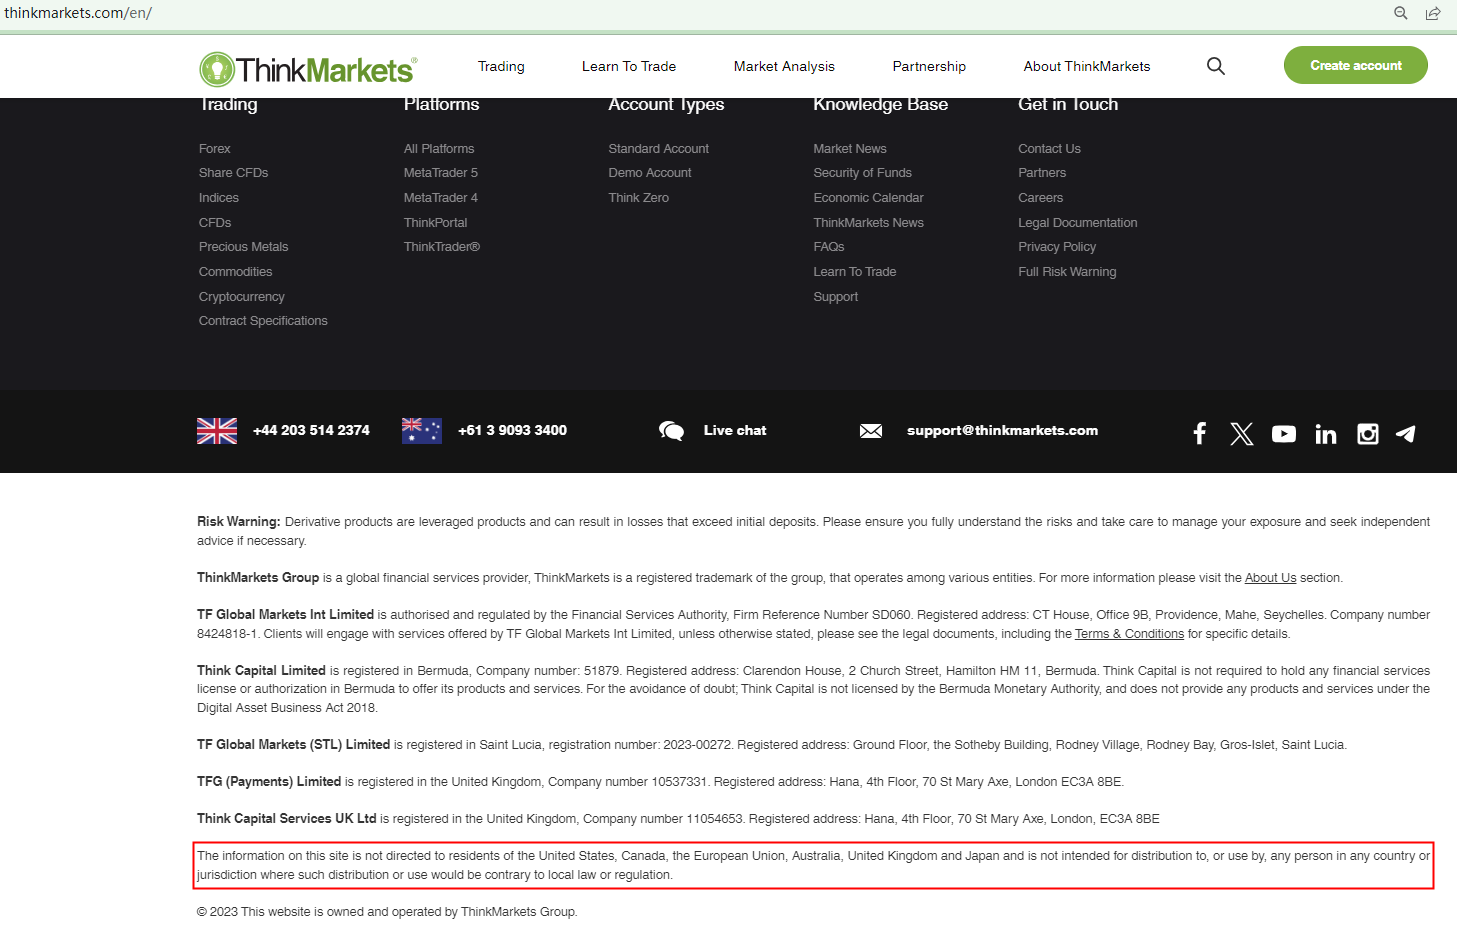This screenshot has width=1457, height=932.
Task: Open the site search magnifier icon
Action: coord(1215,65)
